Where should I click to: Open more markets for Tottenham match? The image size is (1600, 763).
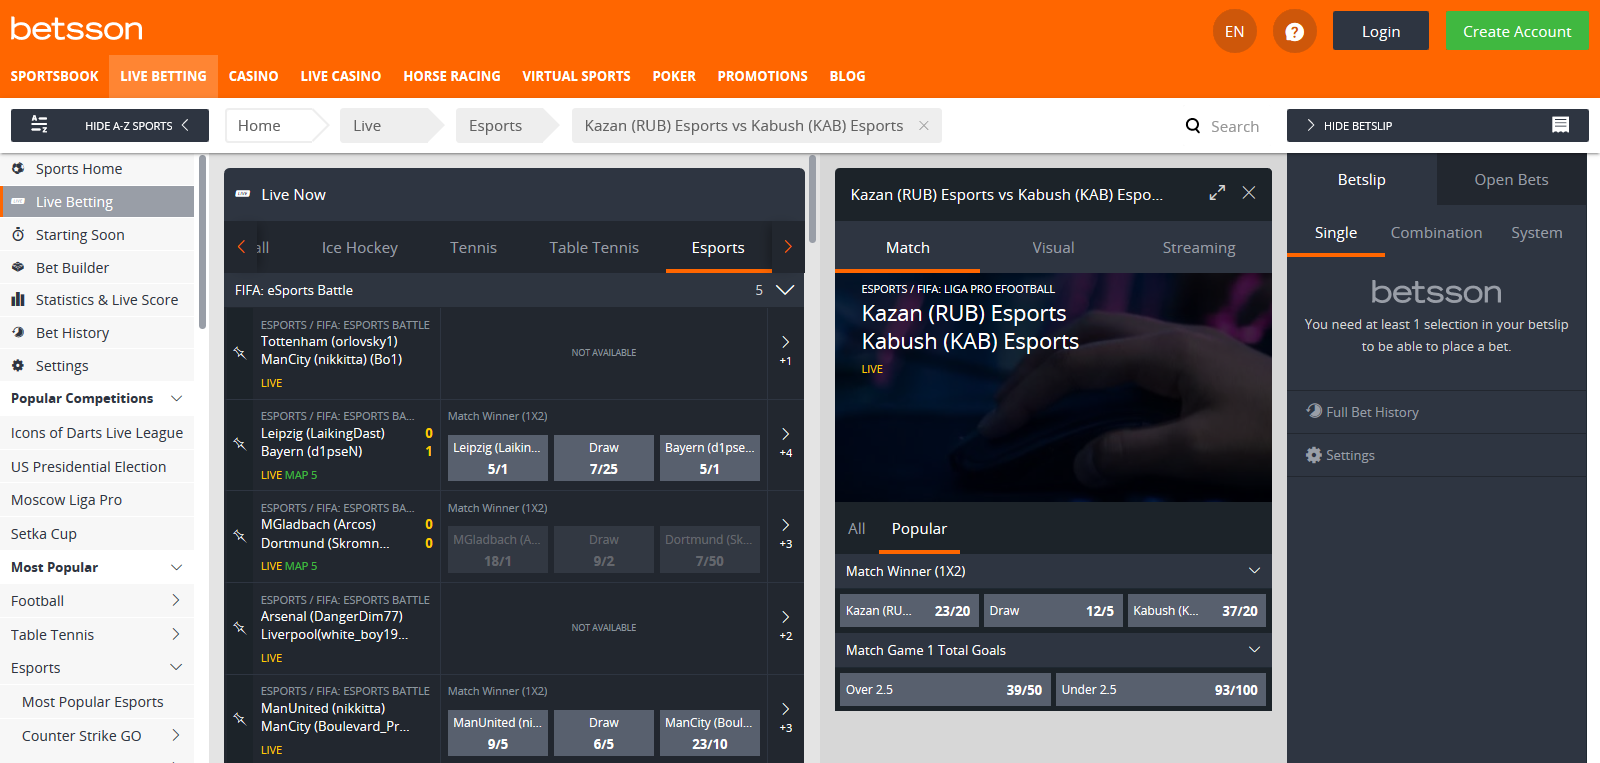click(786, 351)
